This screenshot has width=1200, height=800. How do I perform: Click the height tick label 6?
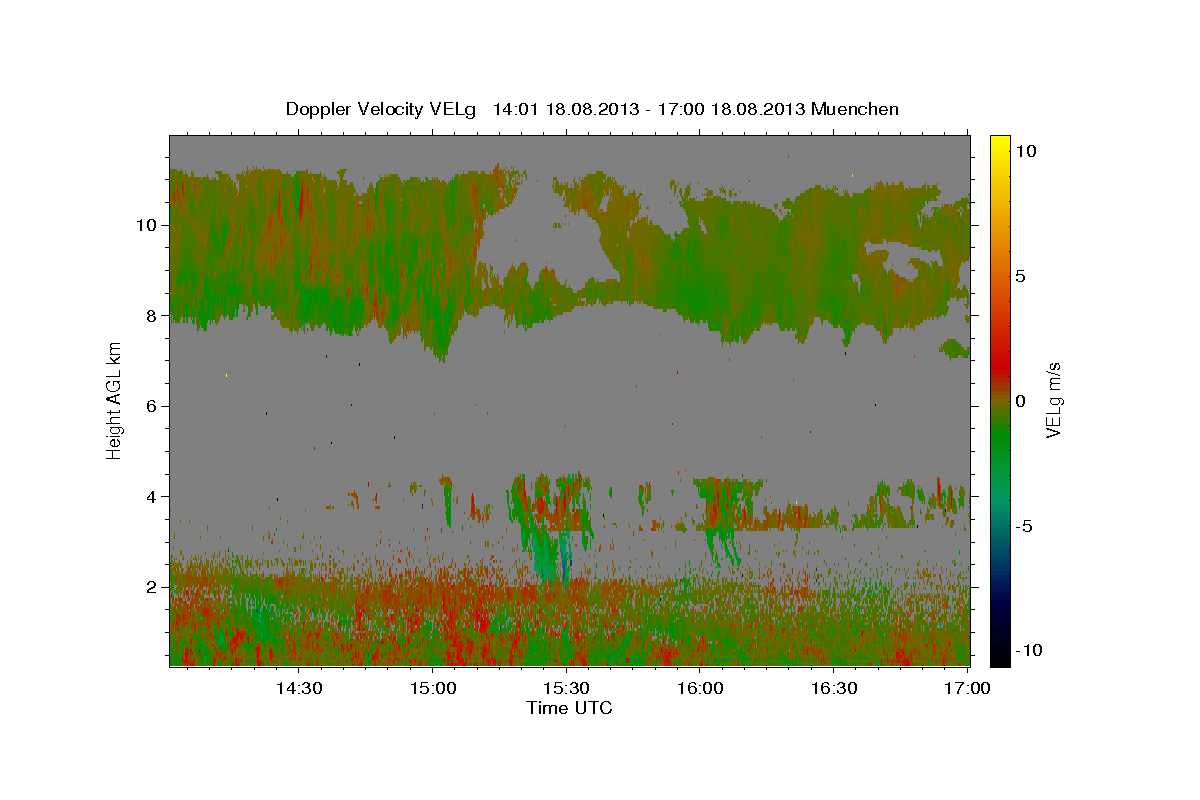pyautogui.click(x=153, y=405)
